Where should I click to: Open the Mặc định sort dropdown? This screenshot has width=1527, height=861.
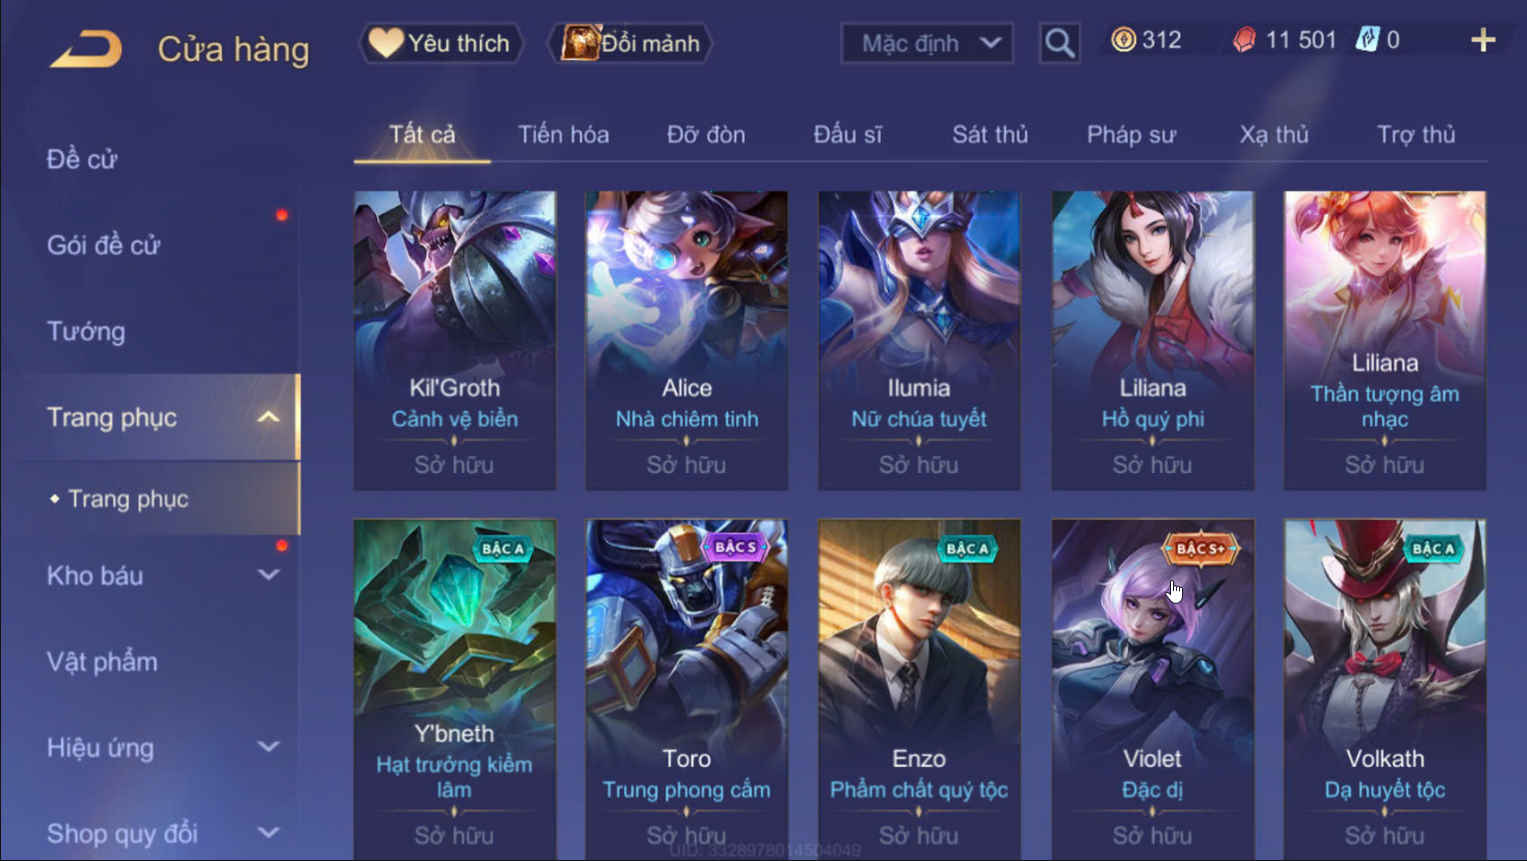click(x=927, y=43)
